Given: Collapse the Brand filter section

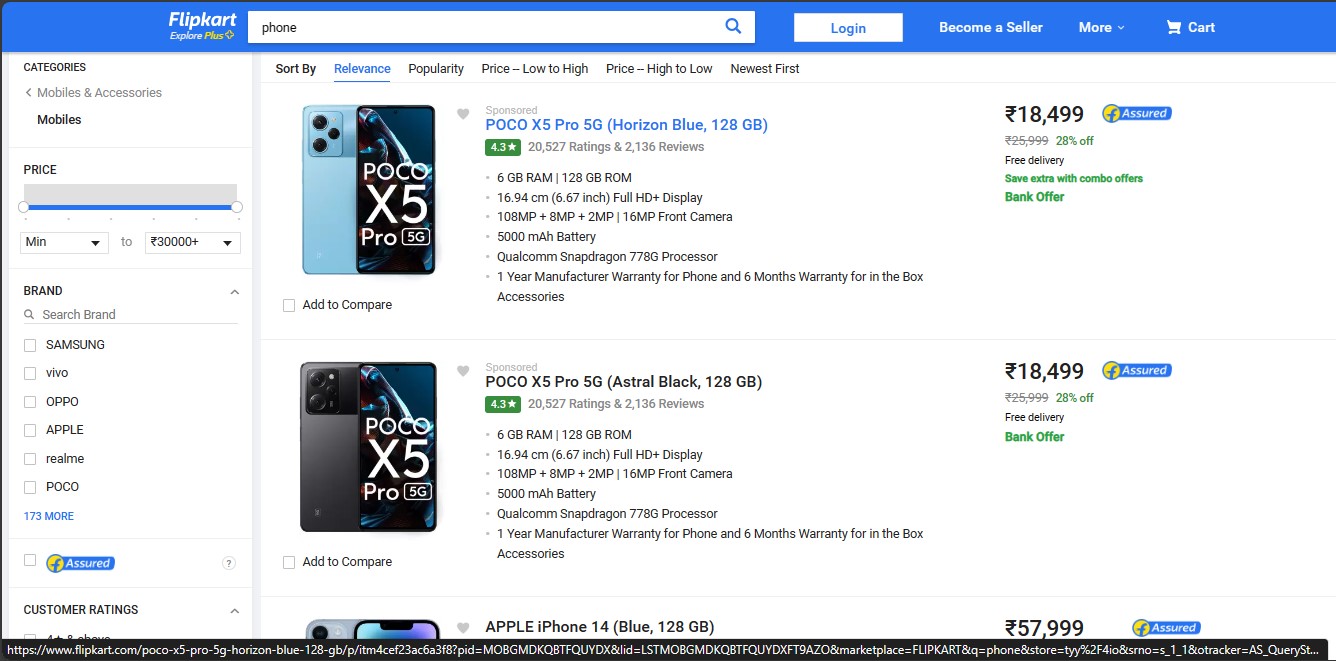Looking at the screenshot, I should (x=235, y=292).
